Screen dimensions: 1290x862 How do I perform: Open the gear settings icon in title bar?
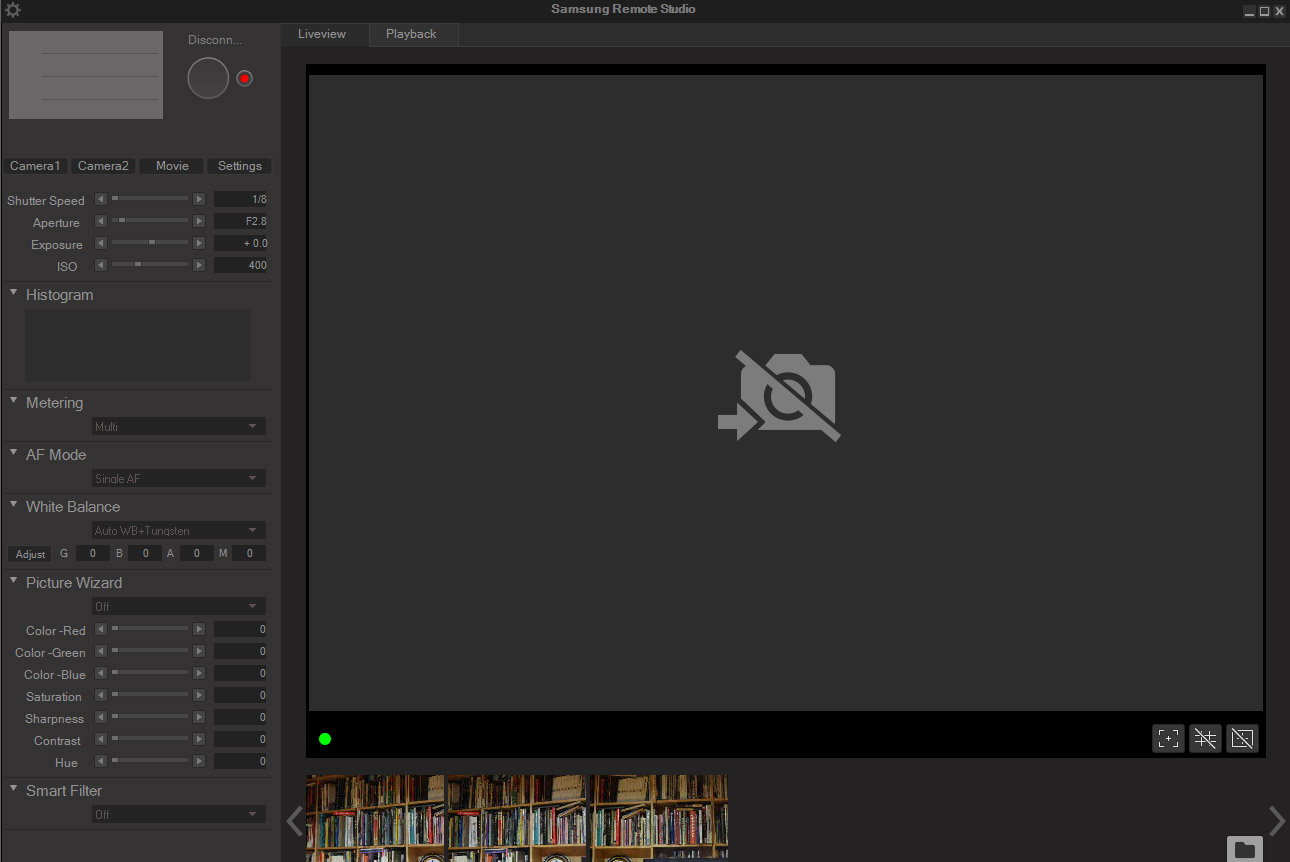click(x=13, y=10)
